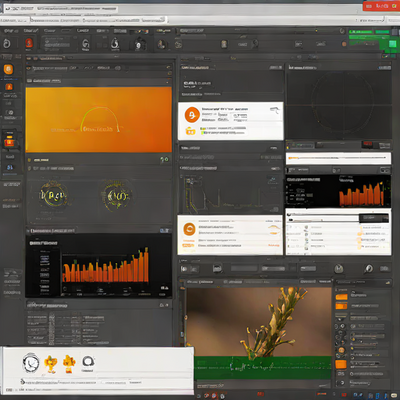Click the dark round icon beside the flame icon
The image size is (400, 400).
coord(139,44)
